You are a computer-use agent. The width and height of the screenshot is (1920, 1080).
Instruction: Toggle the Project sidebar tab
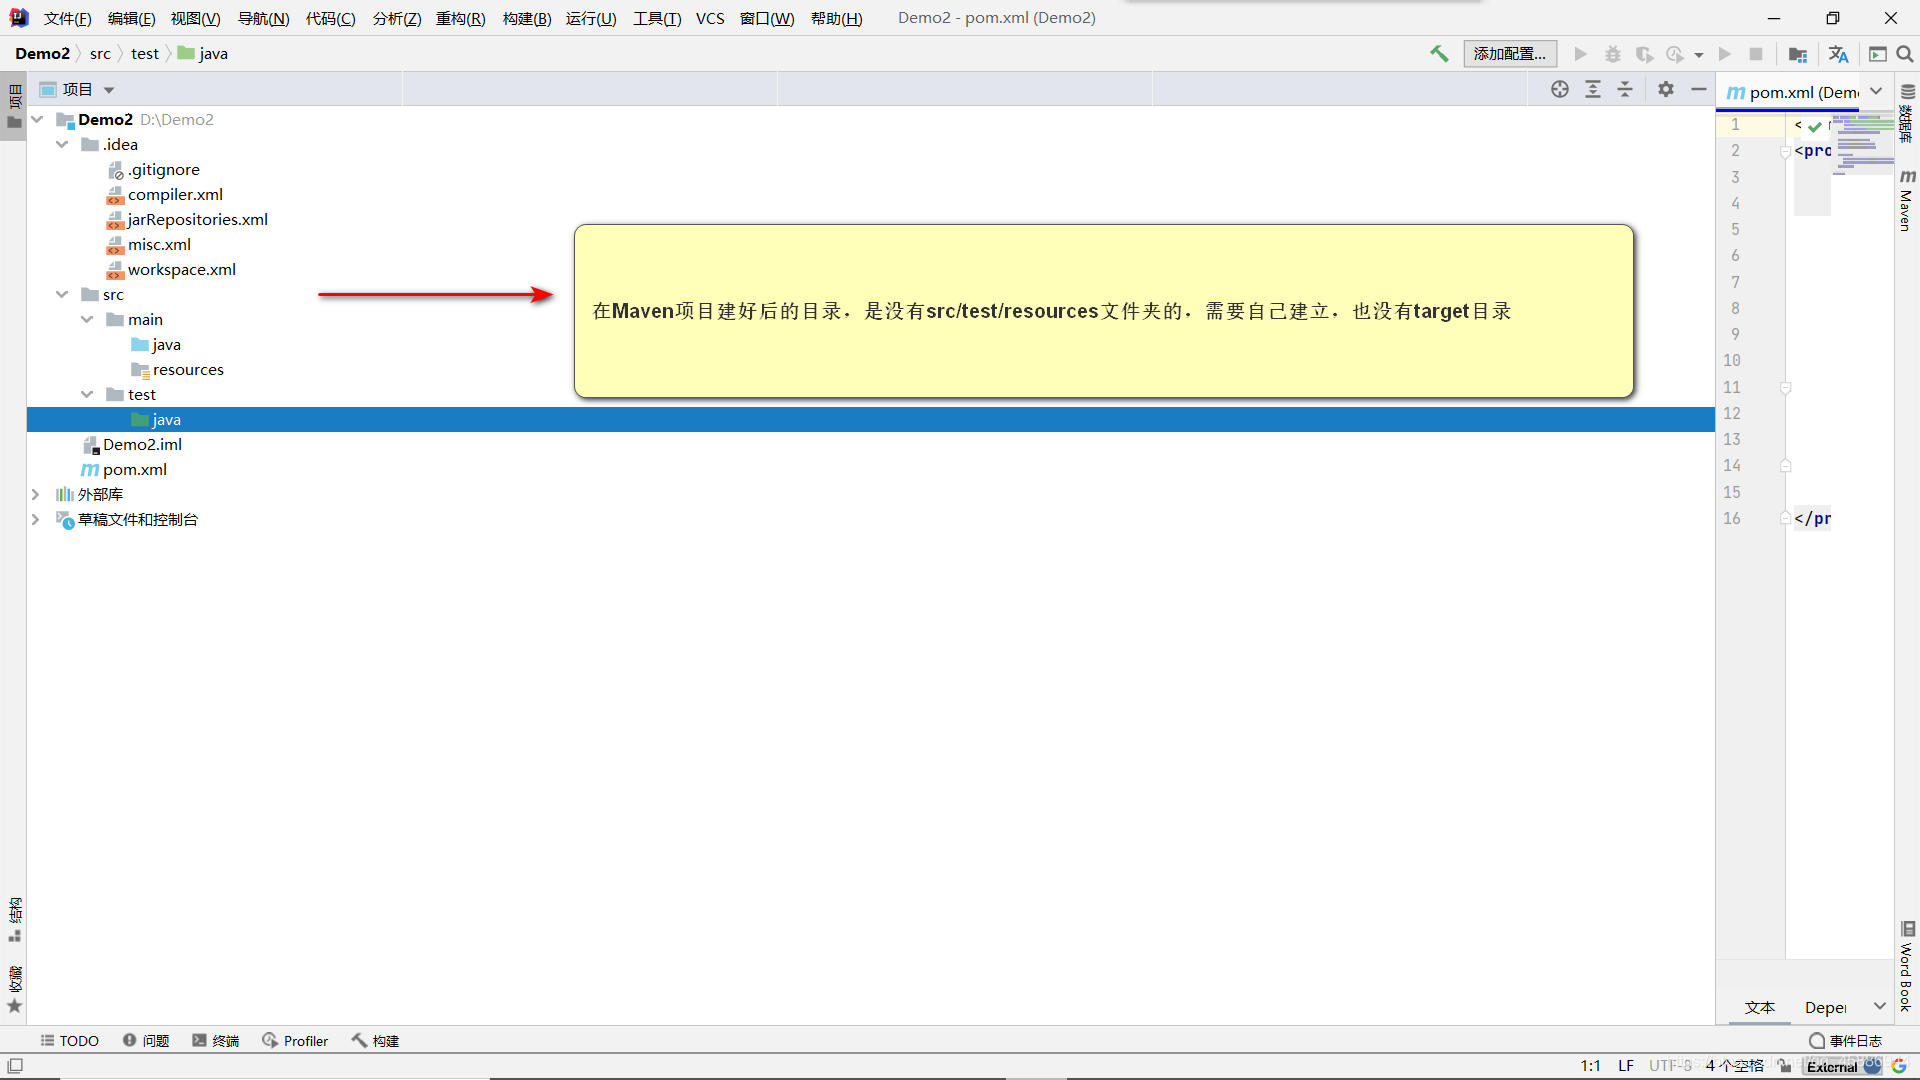14,107
